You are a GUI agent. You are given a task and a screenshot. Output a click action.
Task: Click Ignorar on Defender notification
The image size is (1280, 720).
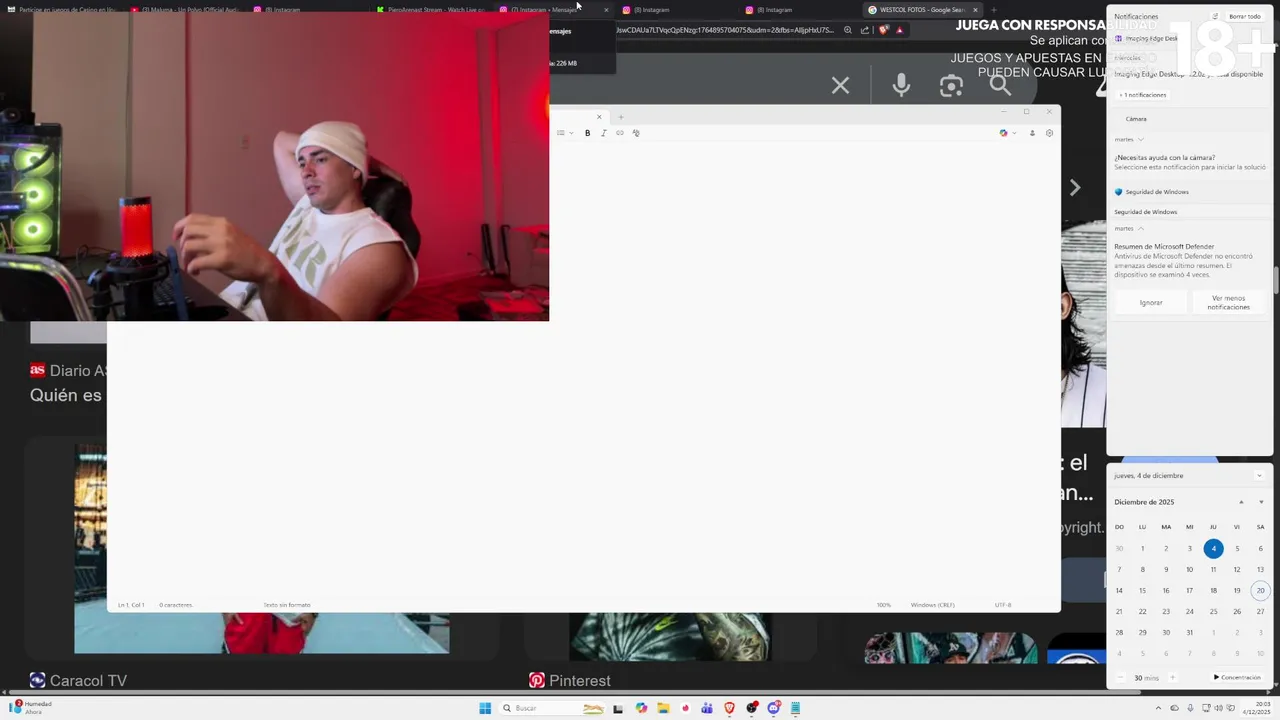click(1151, 303)
